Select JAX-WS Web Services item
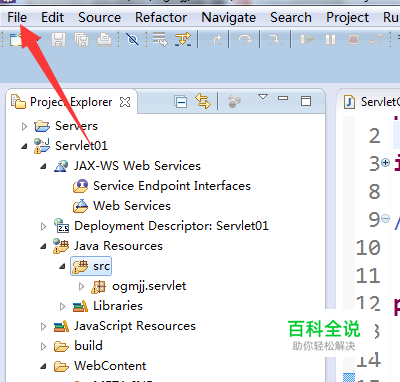The width and height of the screenshot is (400, 382). point(137,166)
